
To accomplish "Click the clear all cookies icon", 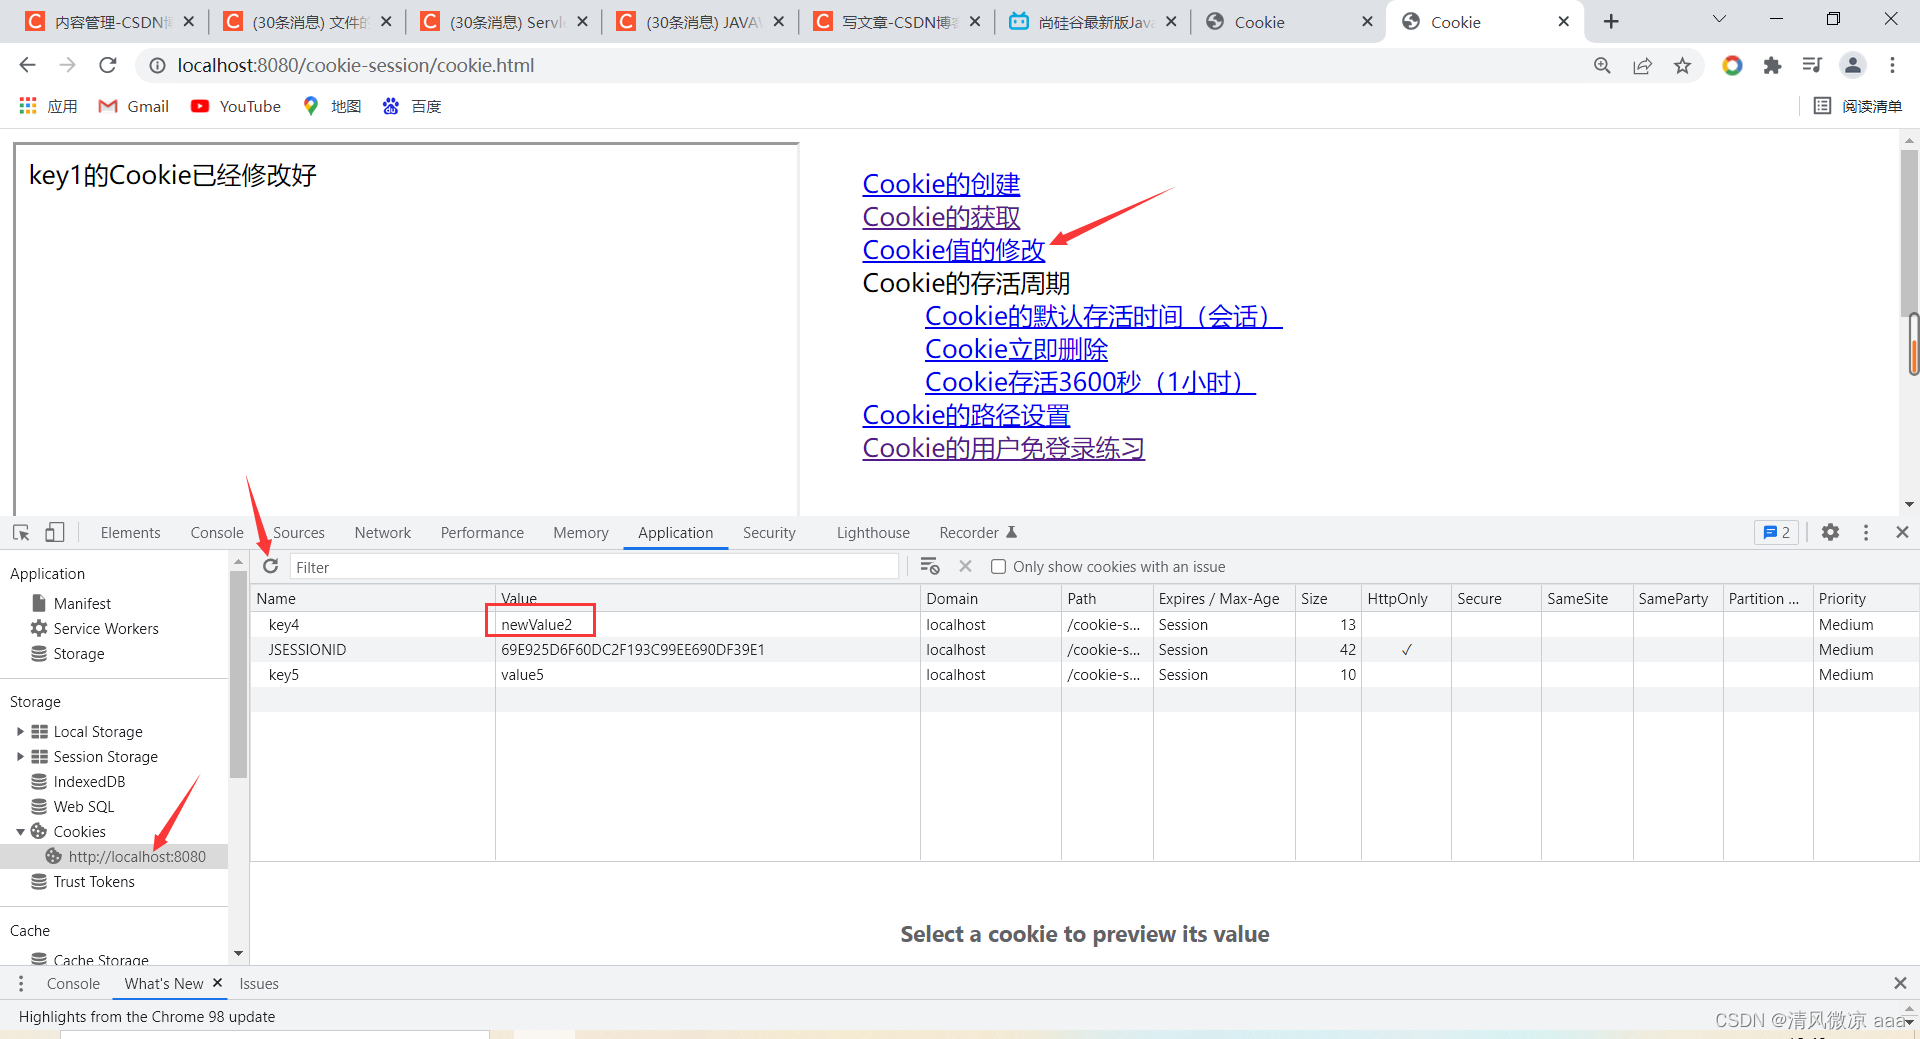I will pos(930,566).
